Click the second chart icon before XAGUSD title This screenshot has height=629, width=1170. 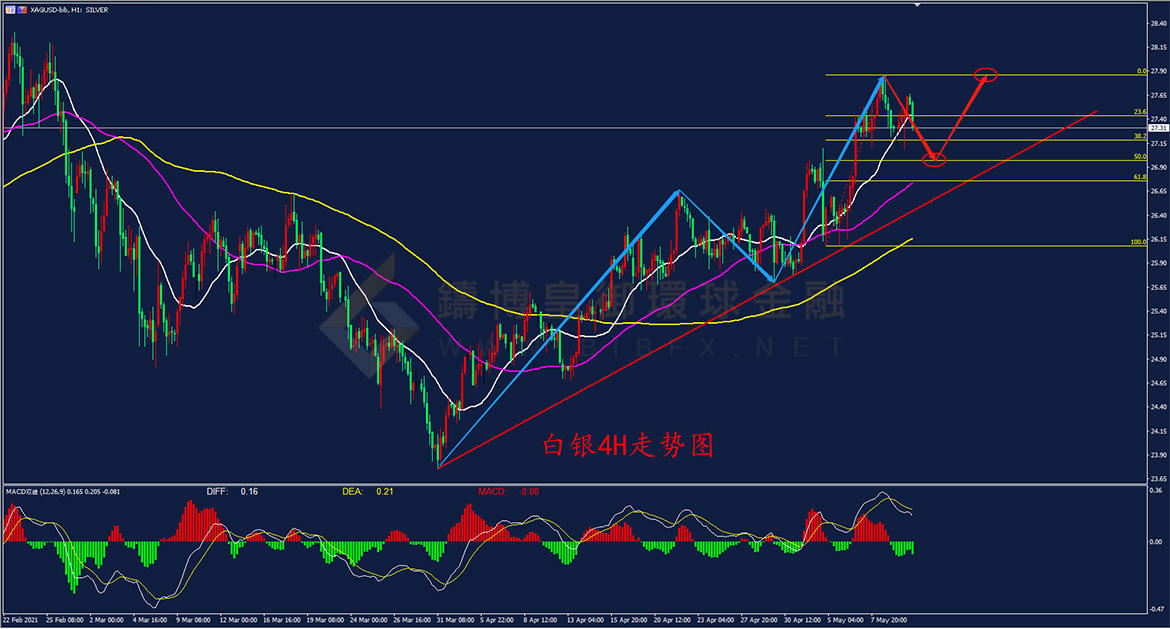[x=22, y=9]
